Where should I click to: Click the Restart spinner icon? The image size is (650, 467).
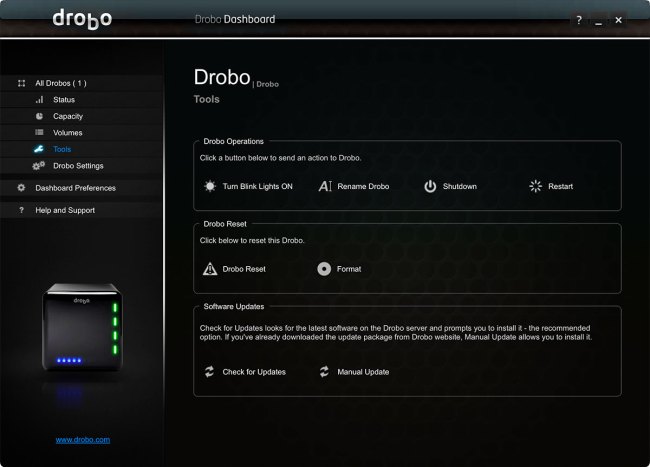(536, 186)
